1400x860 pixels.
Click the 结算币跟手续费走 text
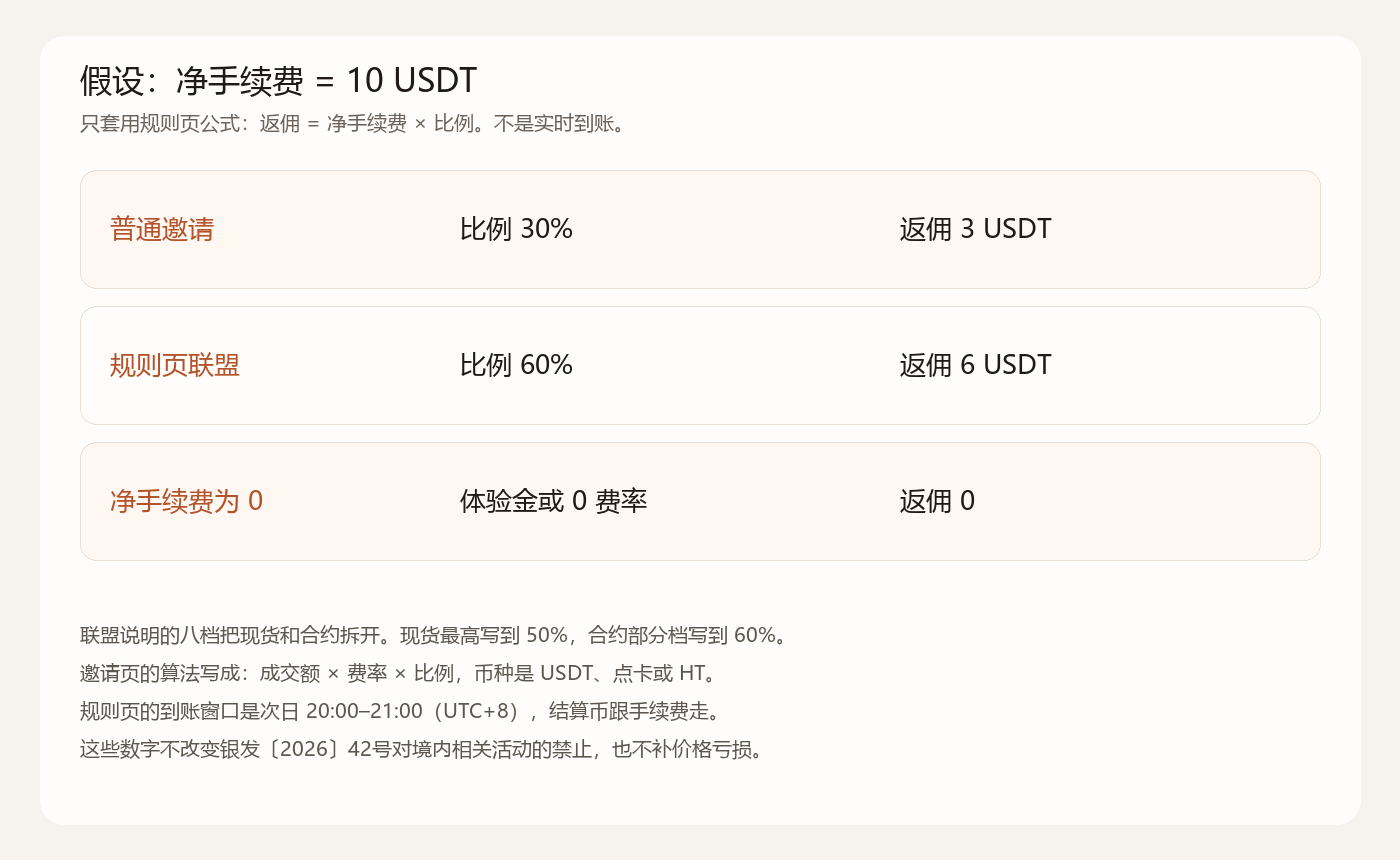pos(629,711)
